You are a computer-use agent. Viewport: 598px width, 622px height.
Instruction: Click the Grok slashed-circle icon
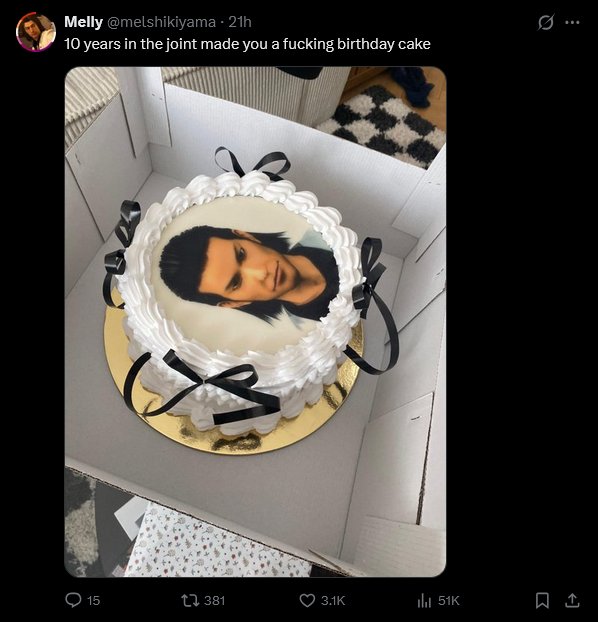coord(546,23)
